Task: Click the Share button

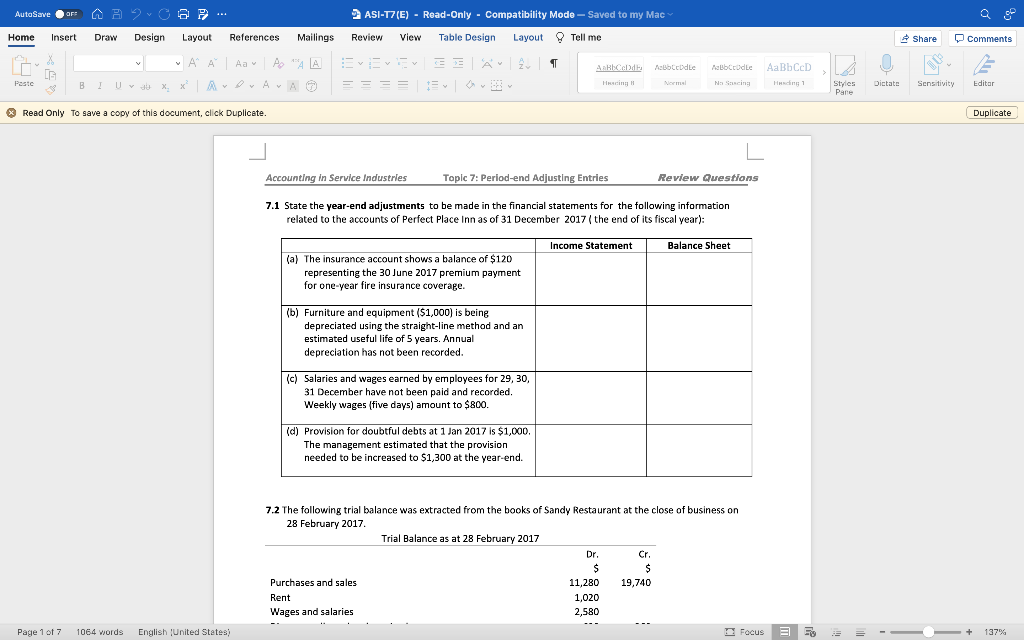Action: click(917, 37)
